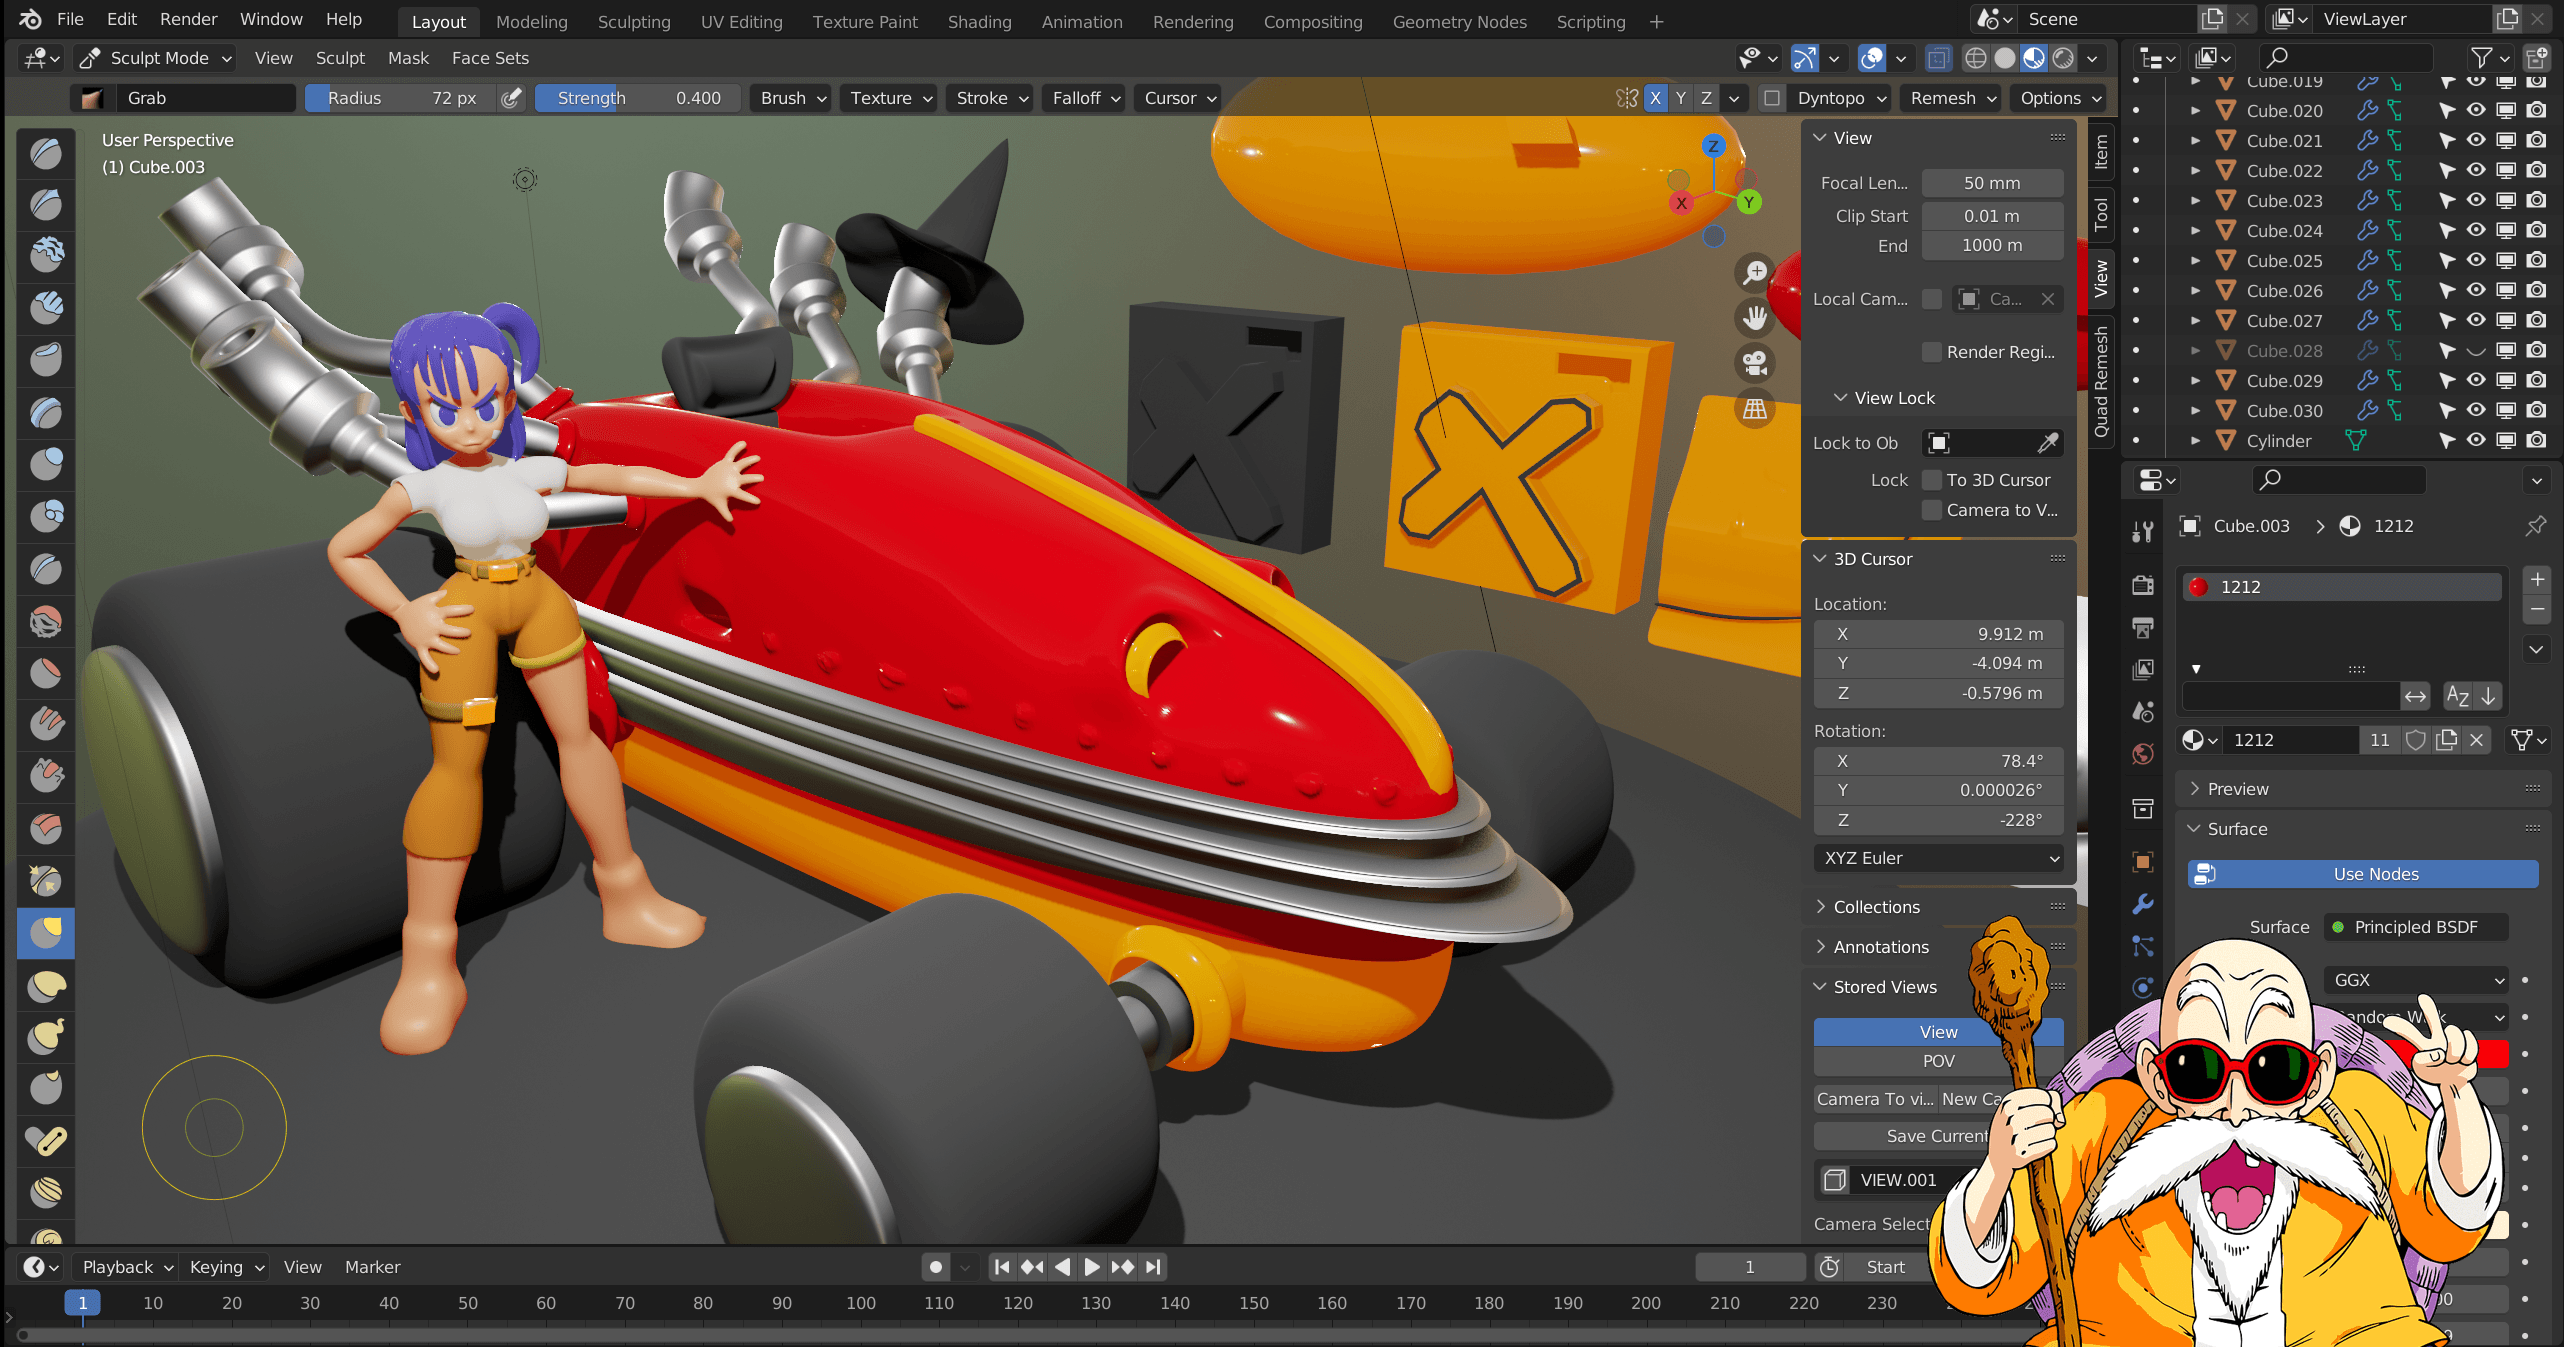The width and height of the screenshot is (2564, 1347).
Task: Toggle Render Region checkbox
Action: 1932,352
